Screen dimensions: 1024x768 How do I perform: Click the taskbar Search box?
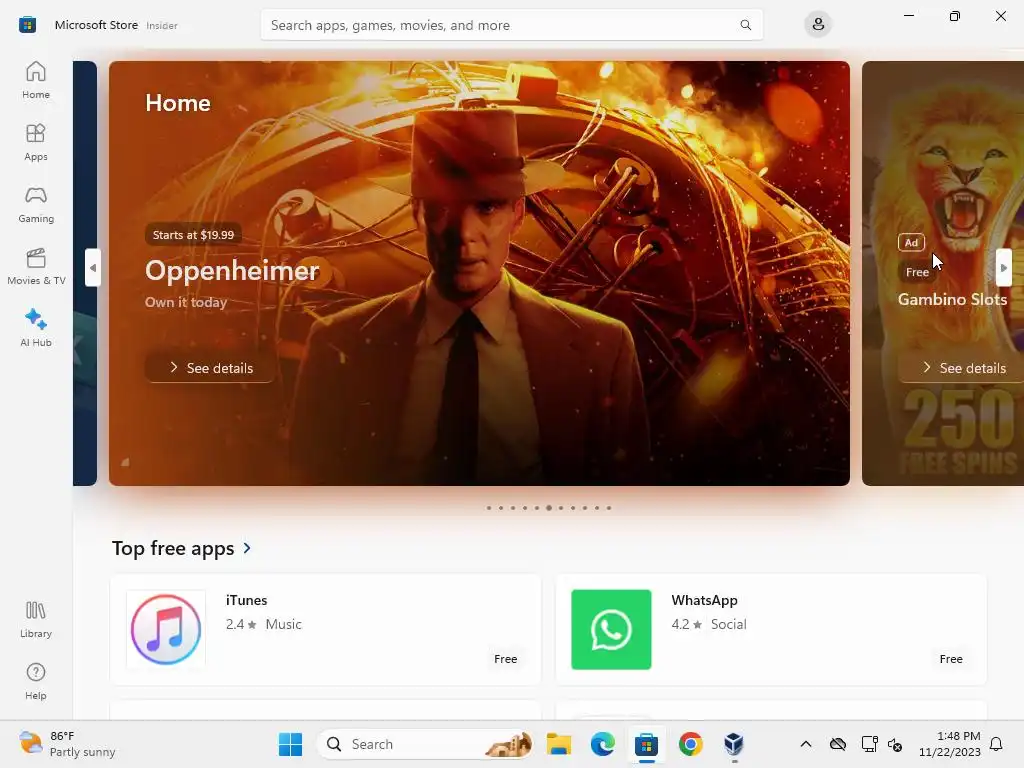[x=425, y=744]
